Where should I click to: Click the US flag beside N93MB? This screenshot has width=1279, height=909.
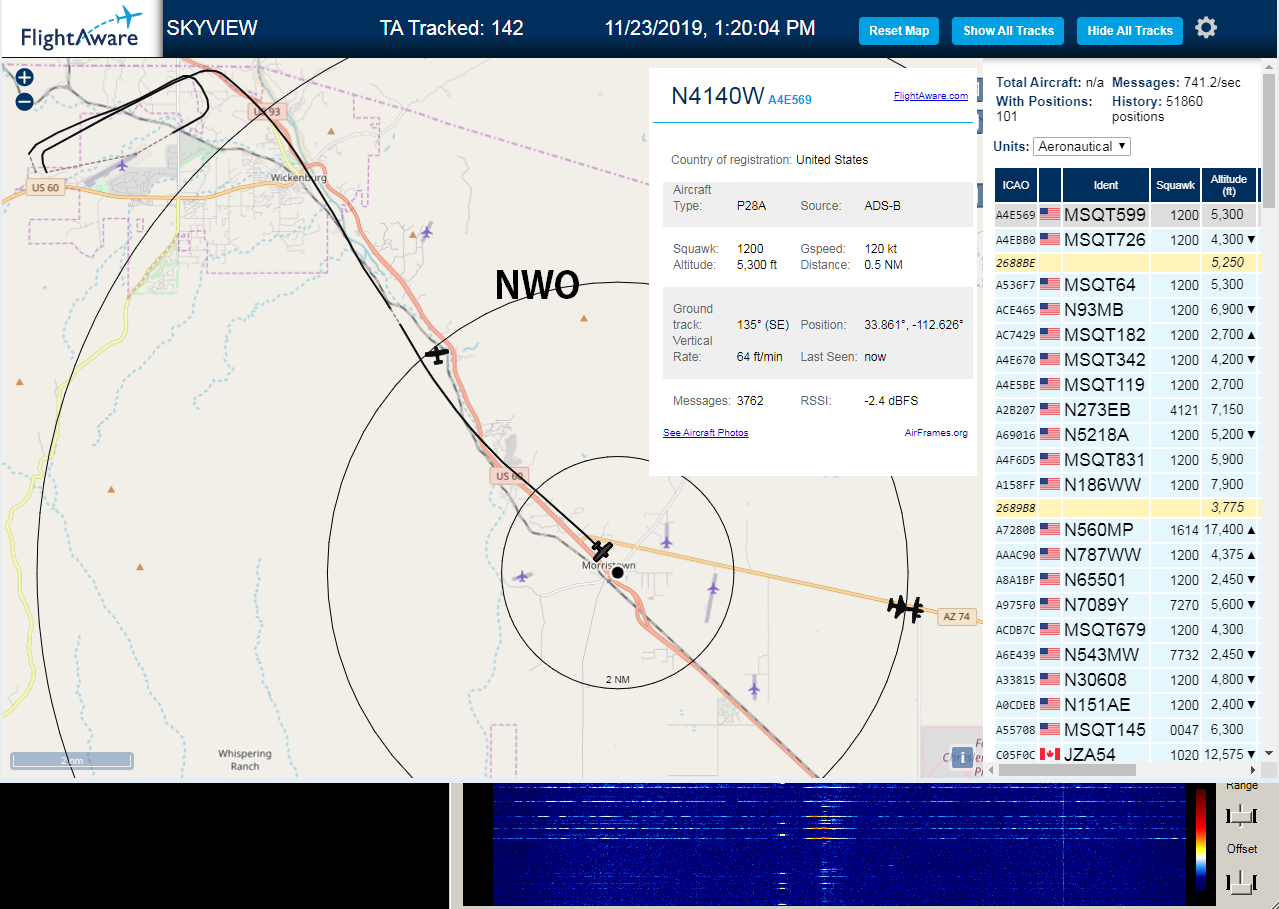click(x=1050, y=309)
